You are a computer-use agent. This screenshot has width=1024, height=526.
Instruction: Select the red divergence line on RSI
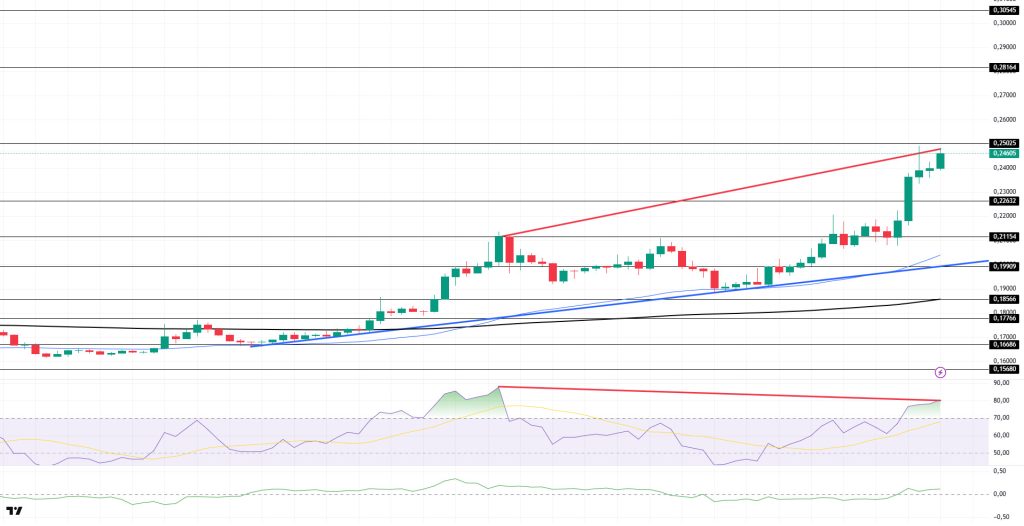[718, 393]
